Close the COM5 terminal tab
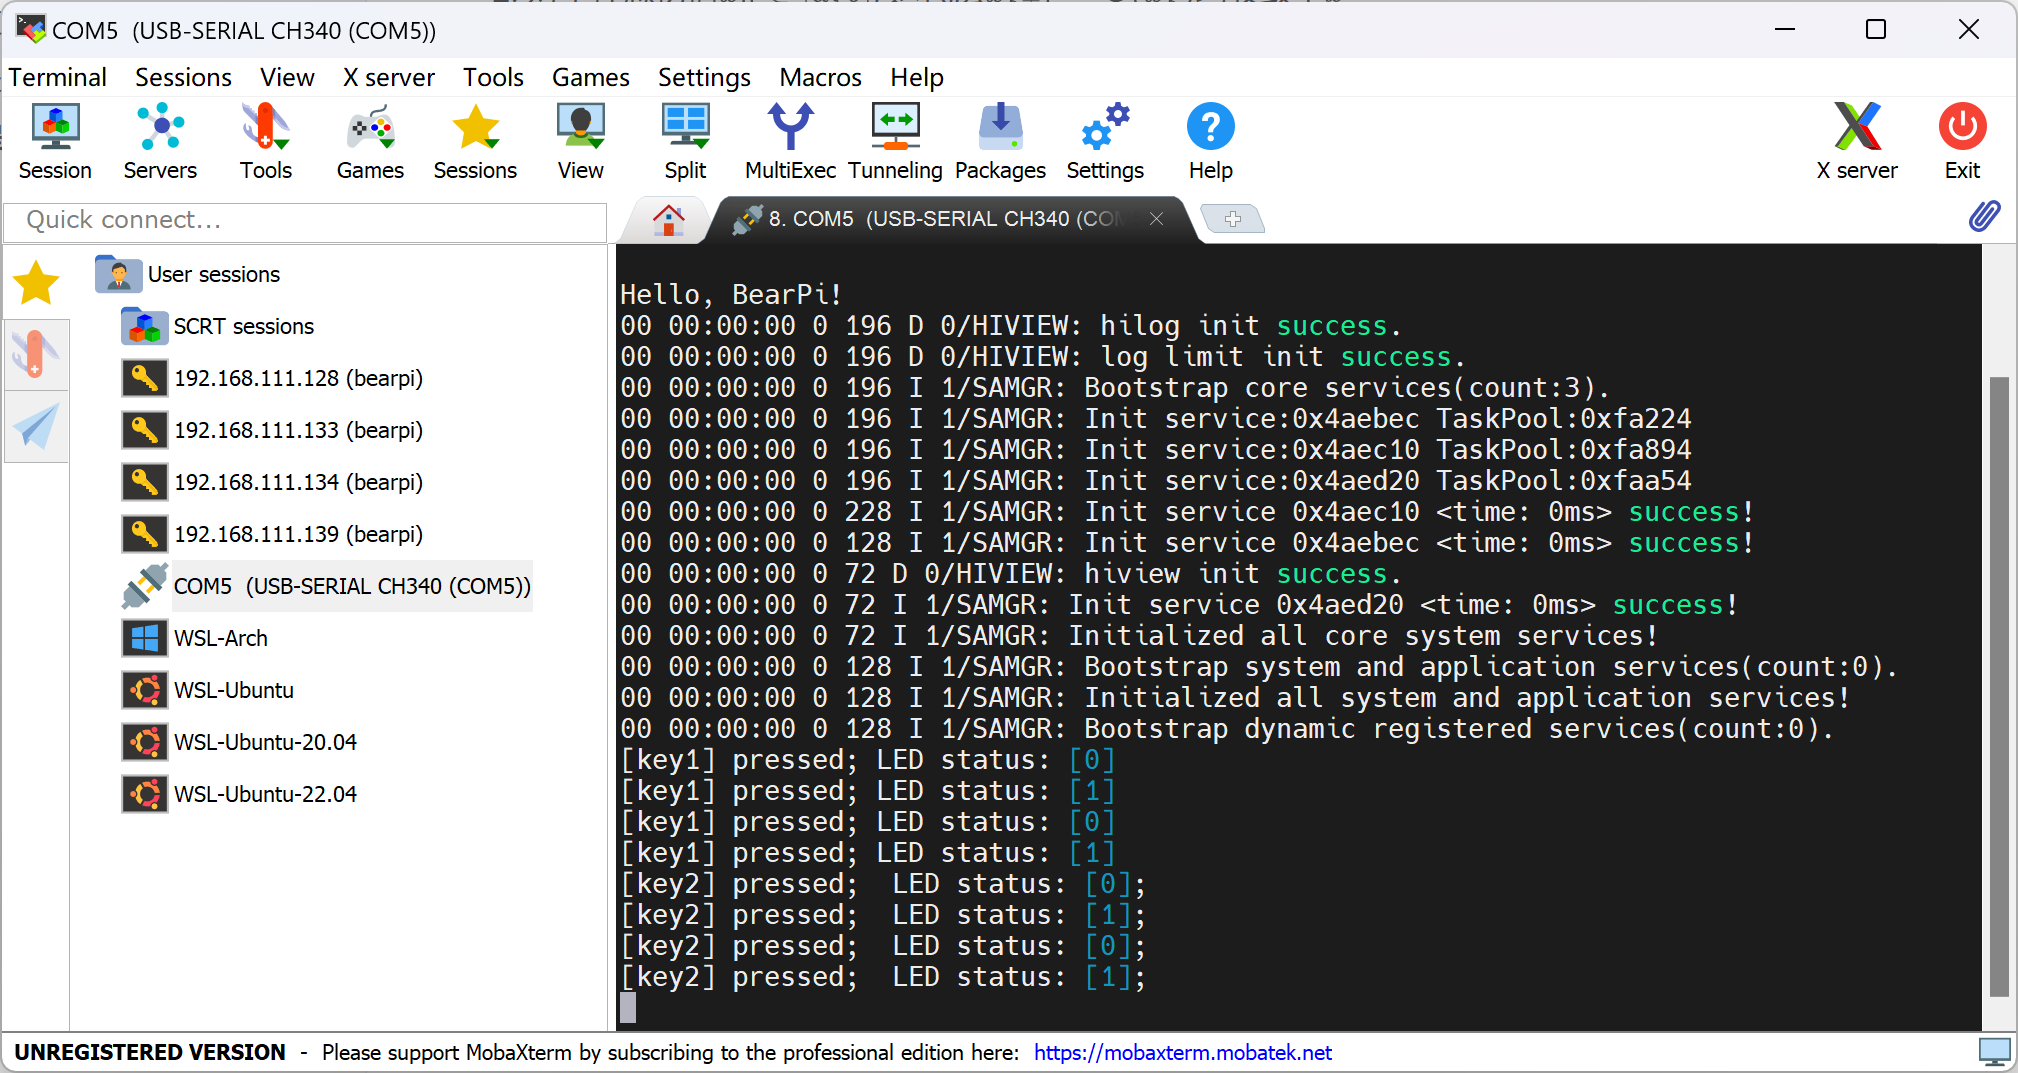The width and height of the screenshot is (2018, 1073). [1156, 219]
